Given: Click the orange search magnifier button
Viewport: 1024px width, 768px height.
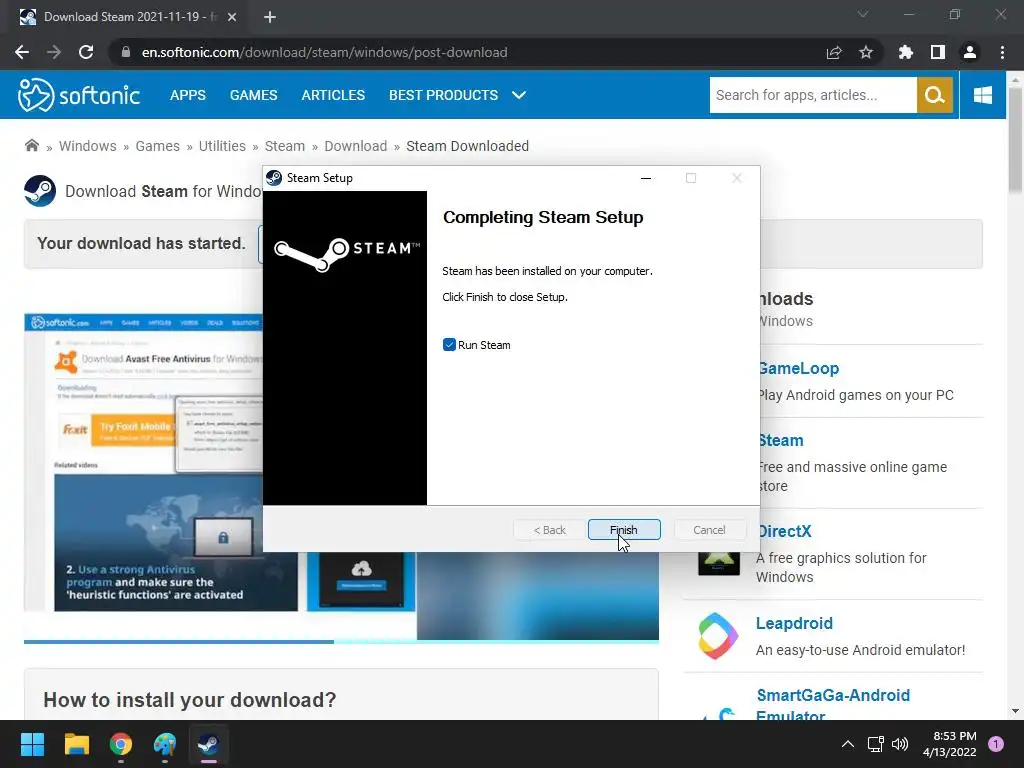Looking at the screenshot, I should click(x=935, y=95).
